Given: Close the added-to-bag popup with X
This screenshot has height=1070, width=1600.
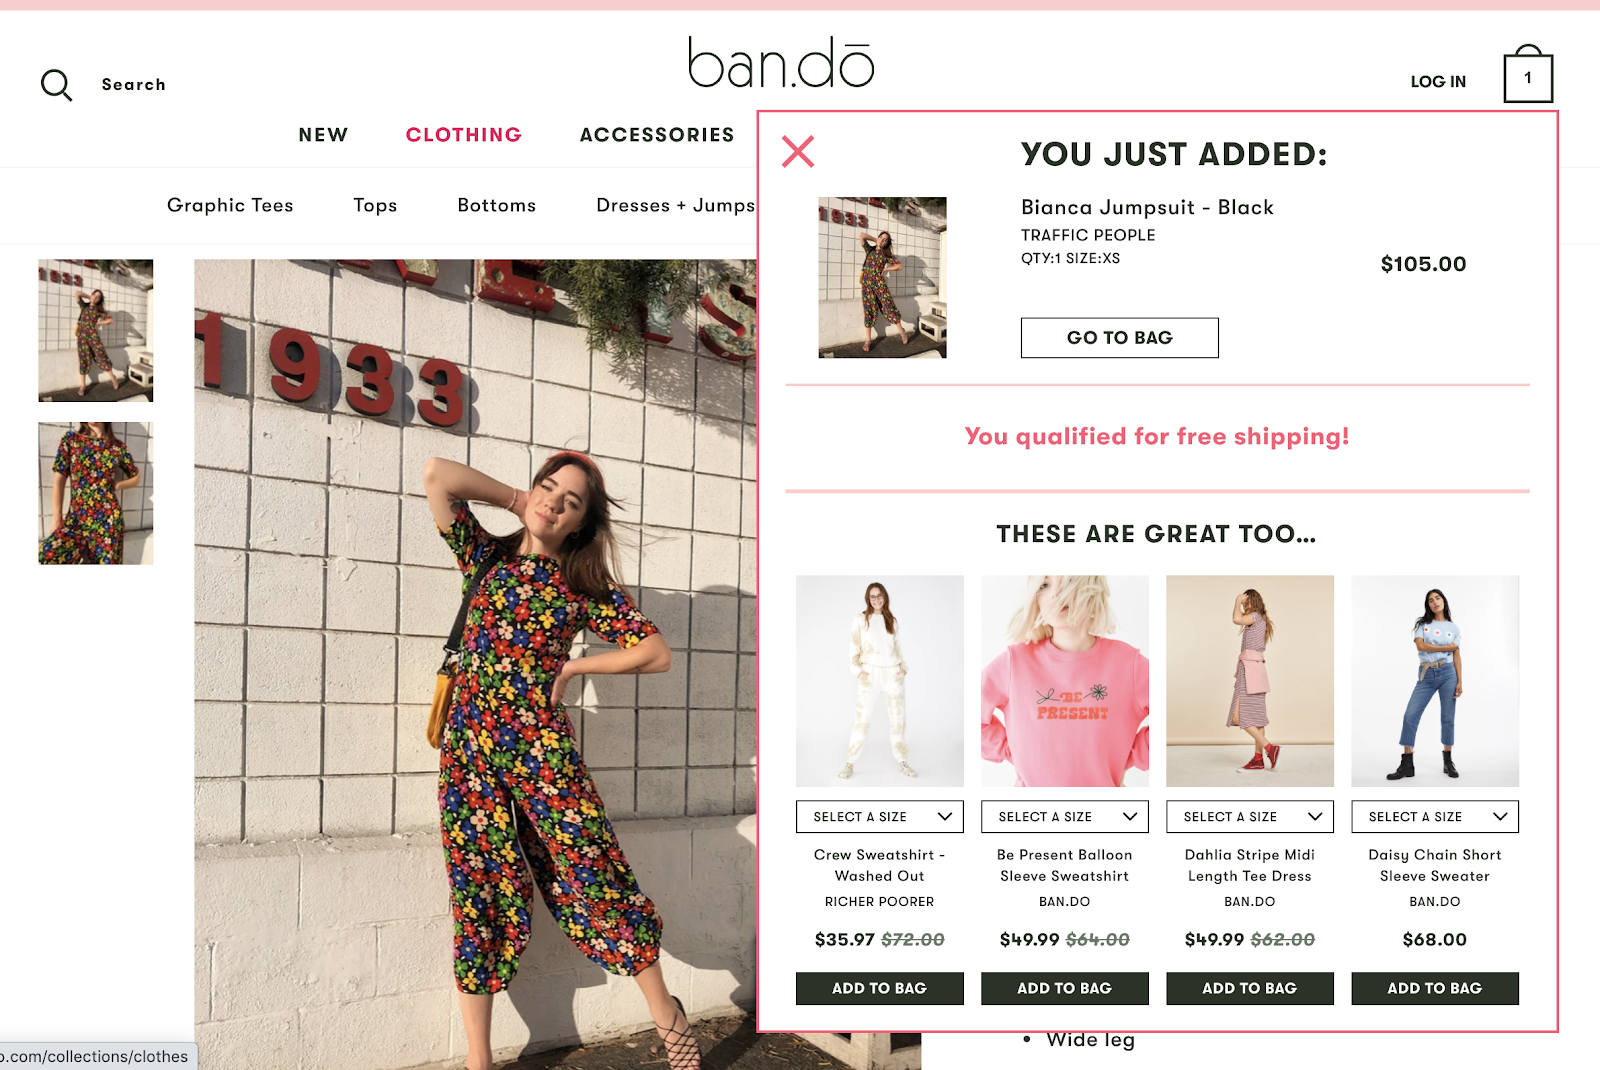Looking at the screenshot, I should click(798, 151).
